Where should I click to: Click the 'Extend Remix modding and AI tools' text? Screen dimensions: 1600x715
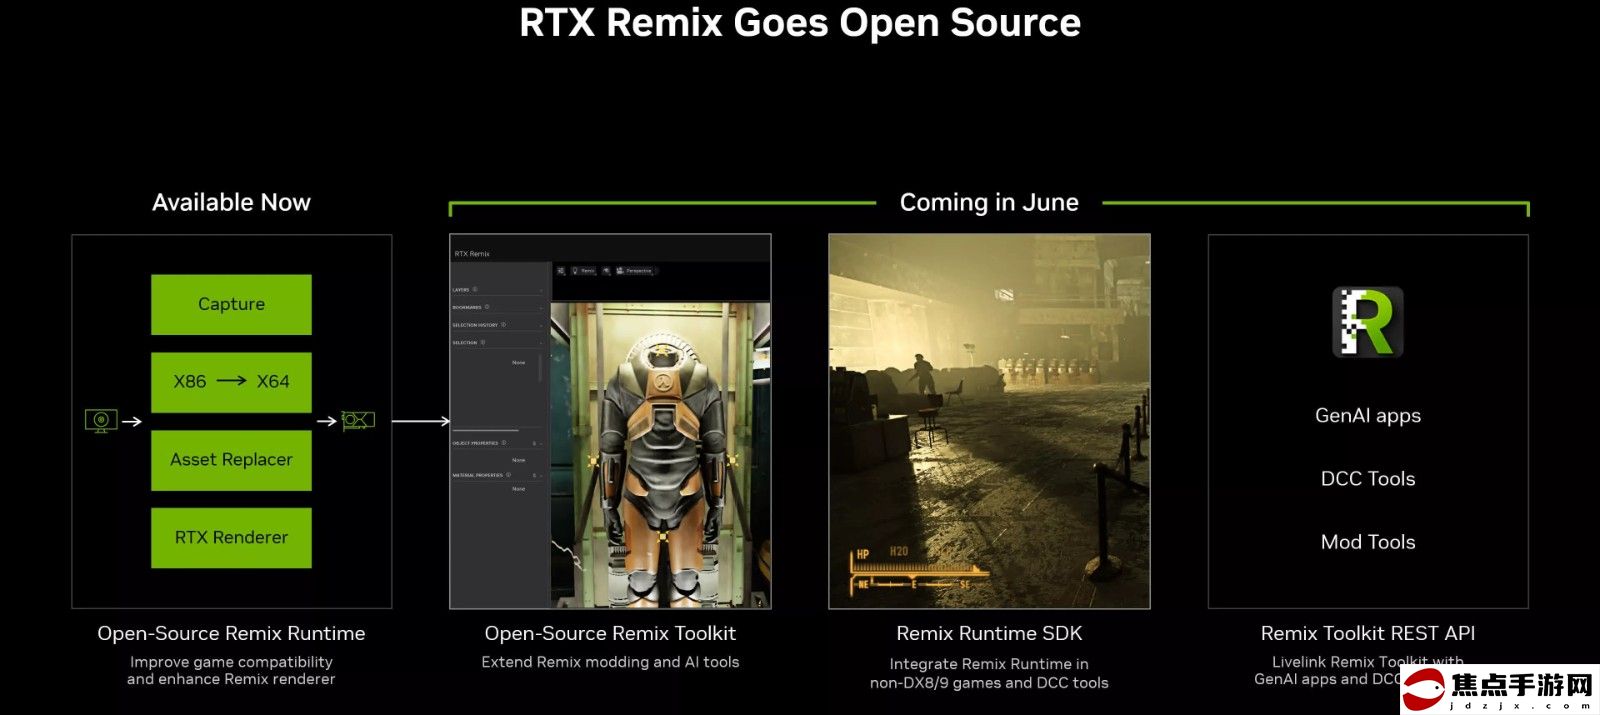tap(610, 662)
